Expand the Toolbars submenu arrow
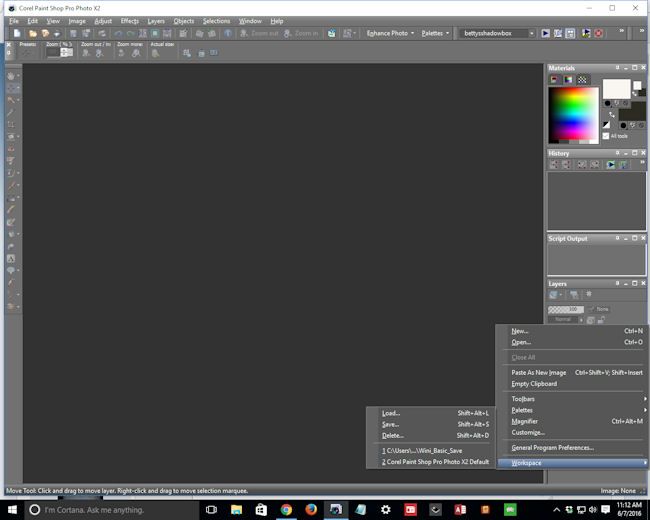Viewport: 650px width, 520px height. [645, 399]
